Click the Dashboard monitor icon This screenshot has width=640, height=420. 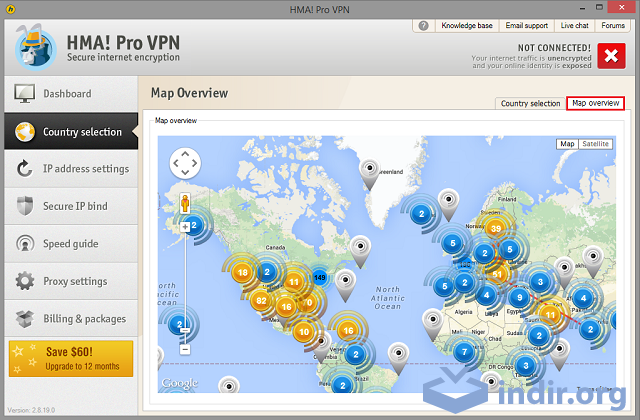tap(24, 93)
